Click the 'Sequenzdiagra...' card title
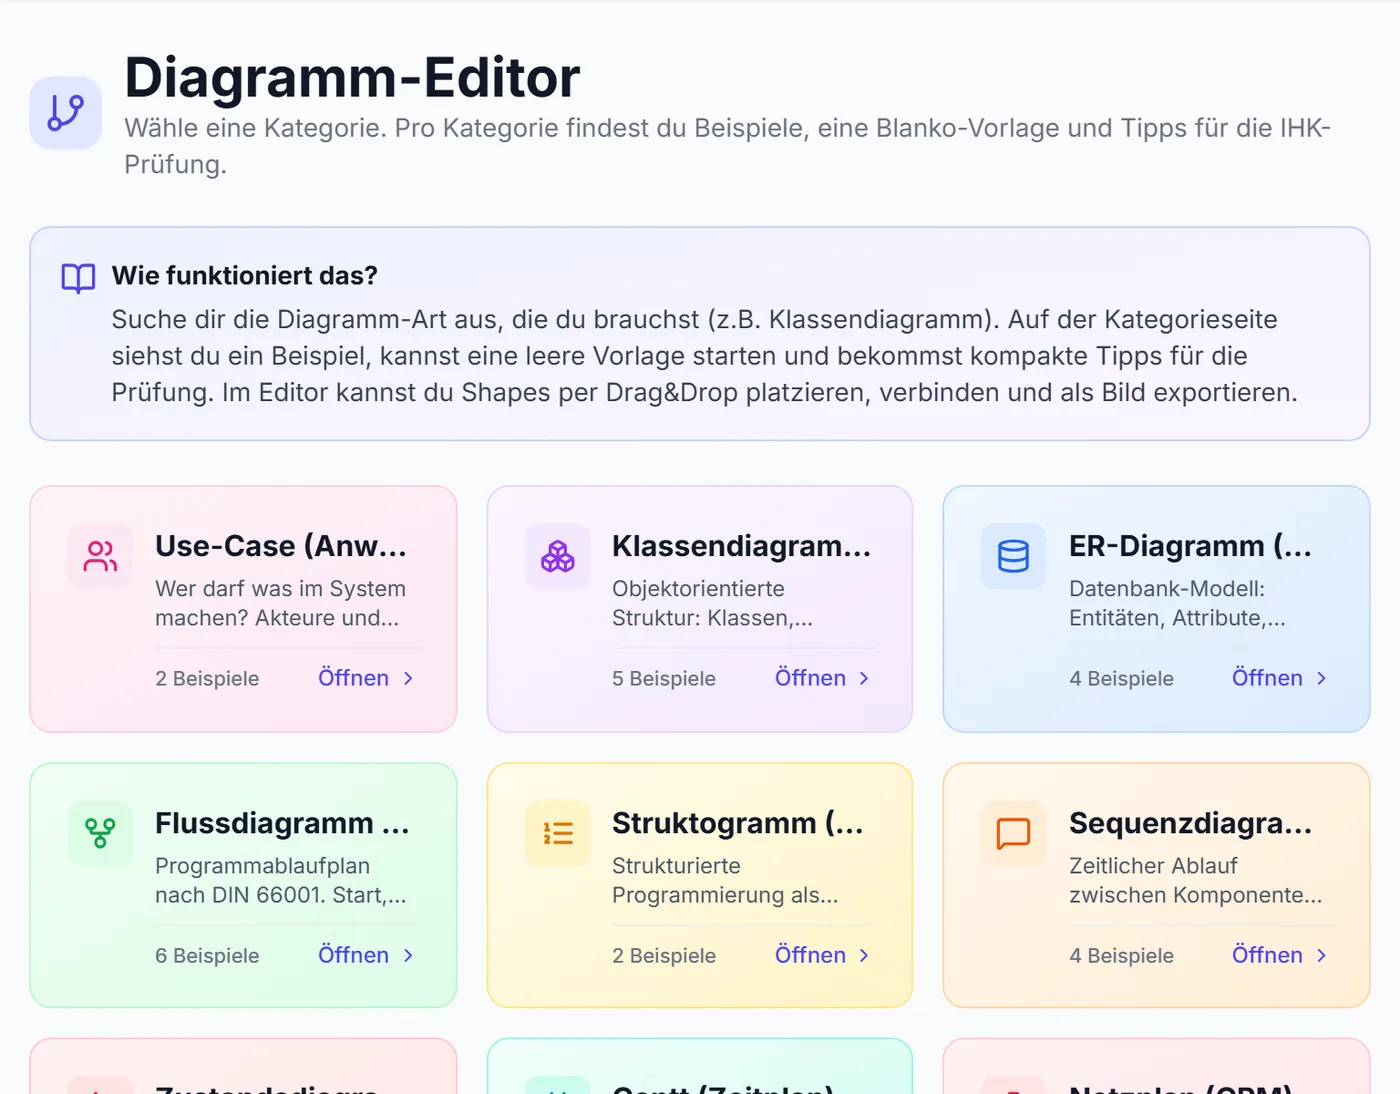 [x=1190, y=823]
